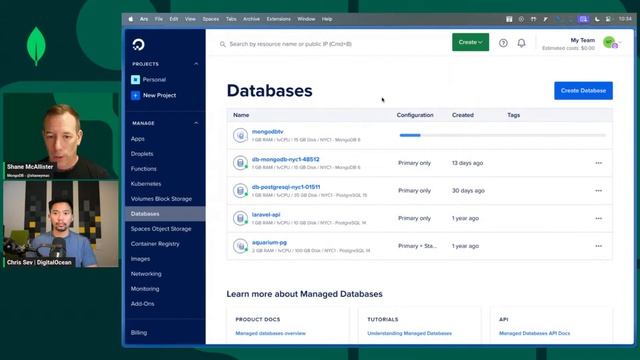Click the db-mongodb-nyc1-48512 database icon
The width and height of the screenshot is (640, 360).
tap(240, 163)
